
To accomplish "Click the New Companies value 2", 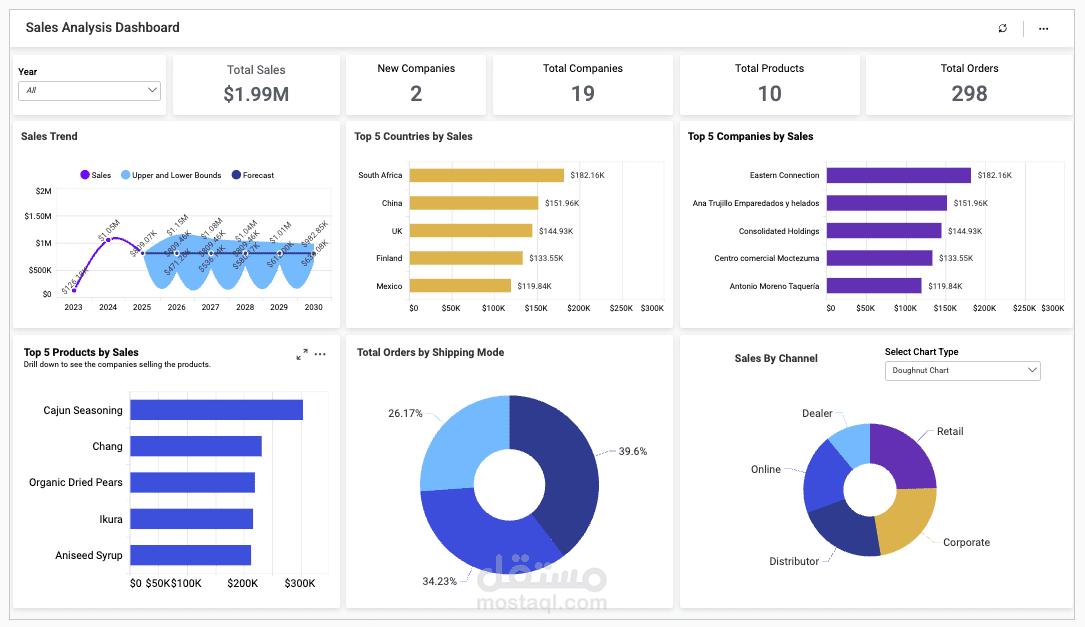I will pos(416,93).
